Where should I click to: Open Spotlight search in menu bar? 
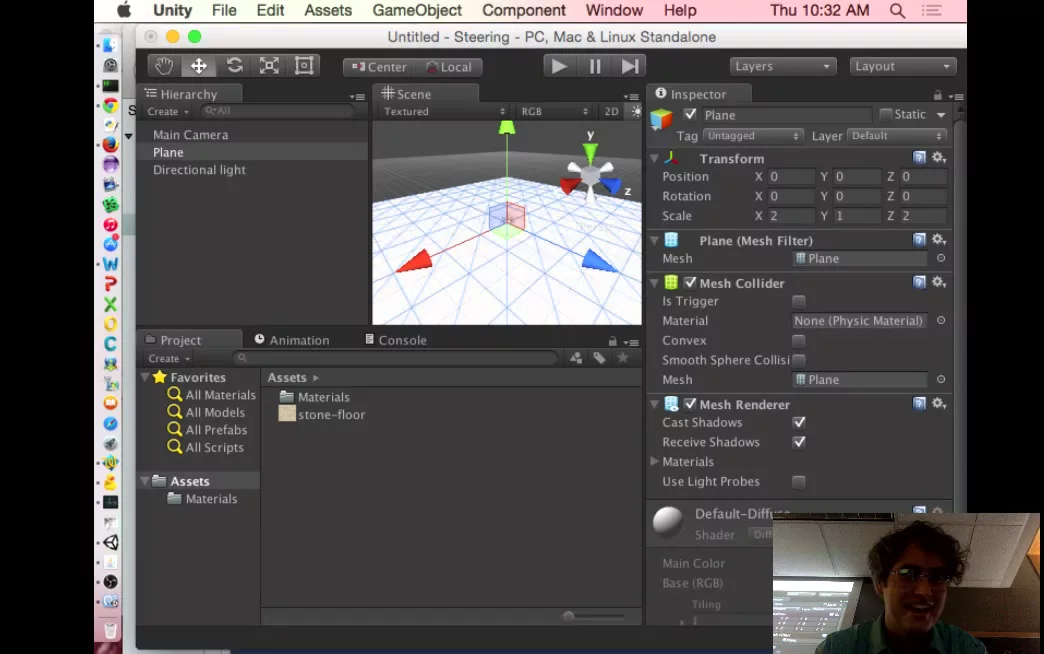[898, 11]
